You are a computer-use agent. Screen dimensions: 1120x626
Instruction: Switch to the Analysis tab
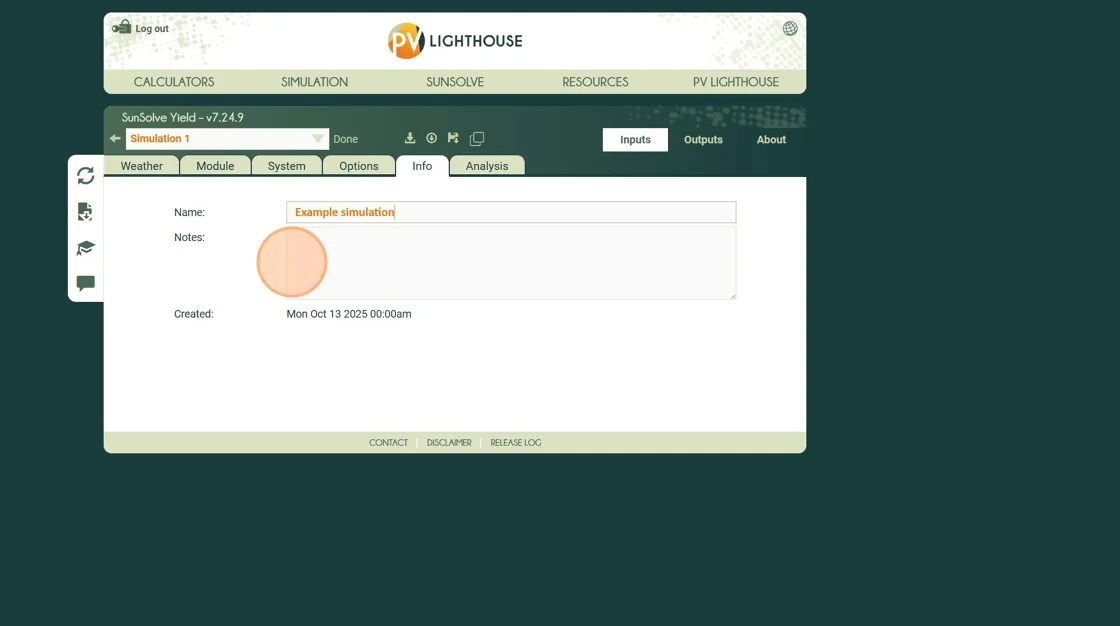tap(487, 166)
